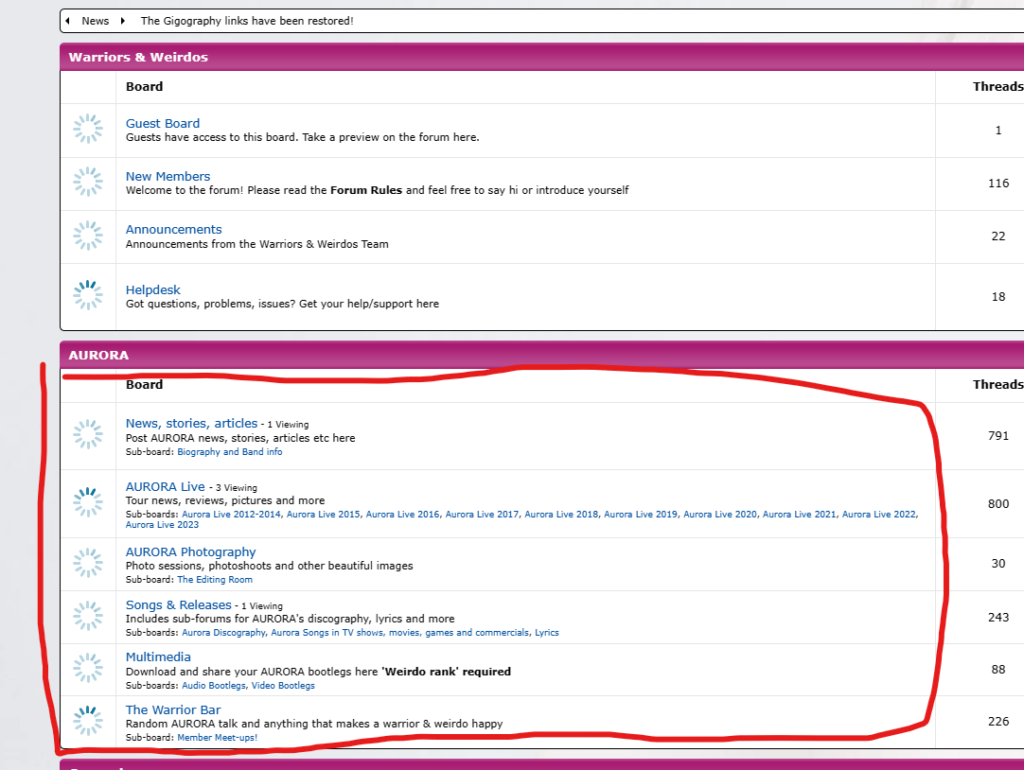Open the Guest Board
Screen dimensions: 1024x770
point(163,123)
